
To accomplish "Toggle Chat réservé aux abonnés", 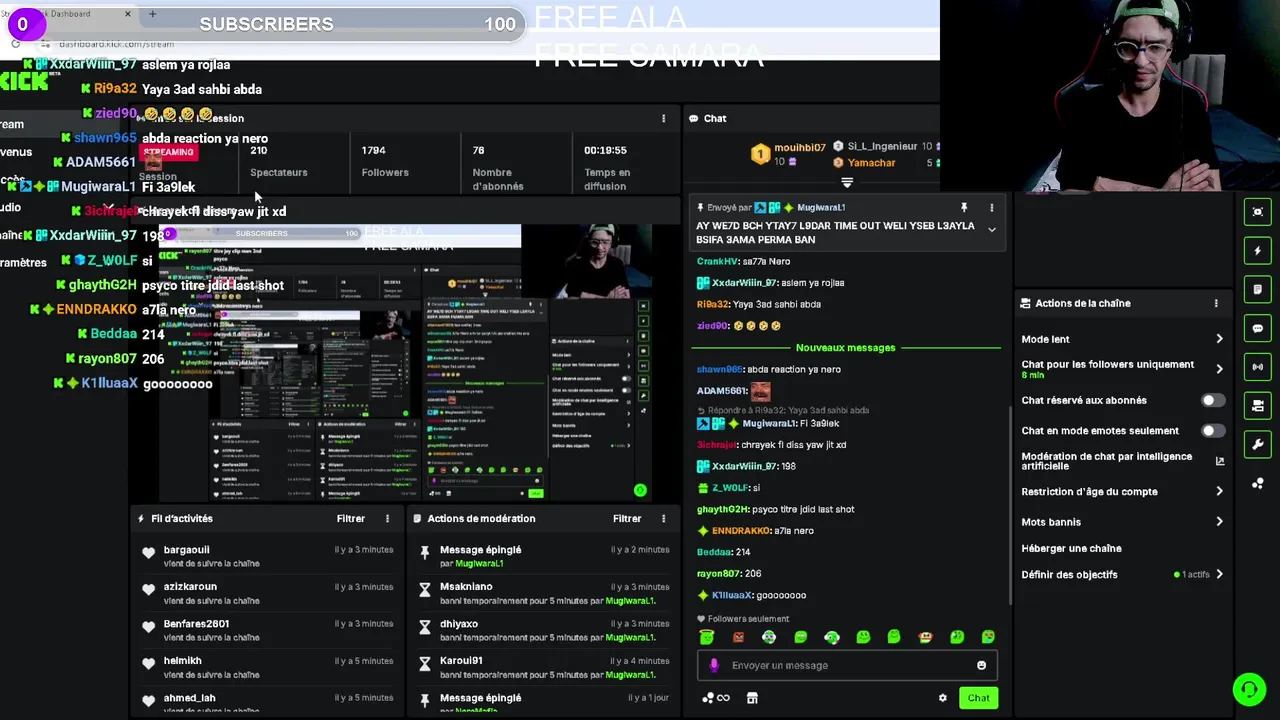I will tap(1212, 400).
